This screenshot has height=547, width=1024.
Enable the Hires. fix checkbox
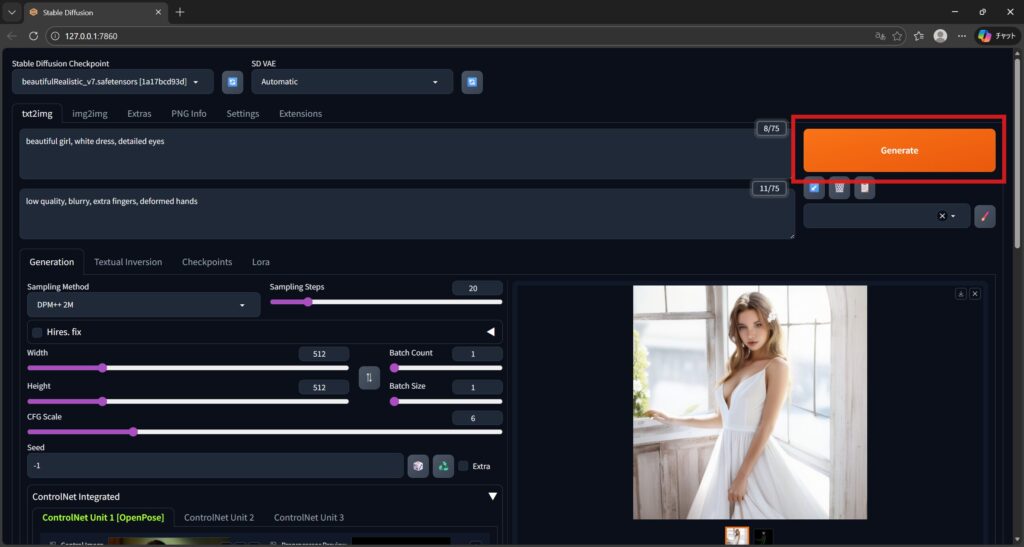(x=38, y=332)
